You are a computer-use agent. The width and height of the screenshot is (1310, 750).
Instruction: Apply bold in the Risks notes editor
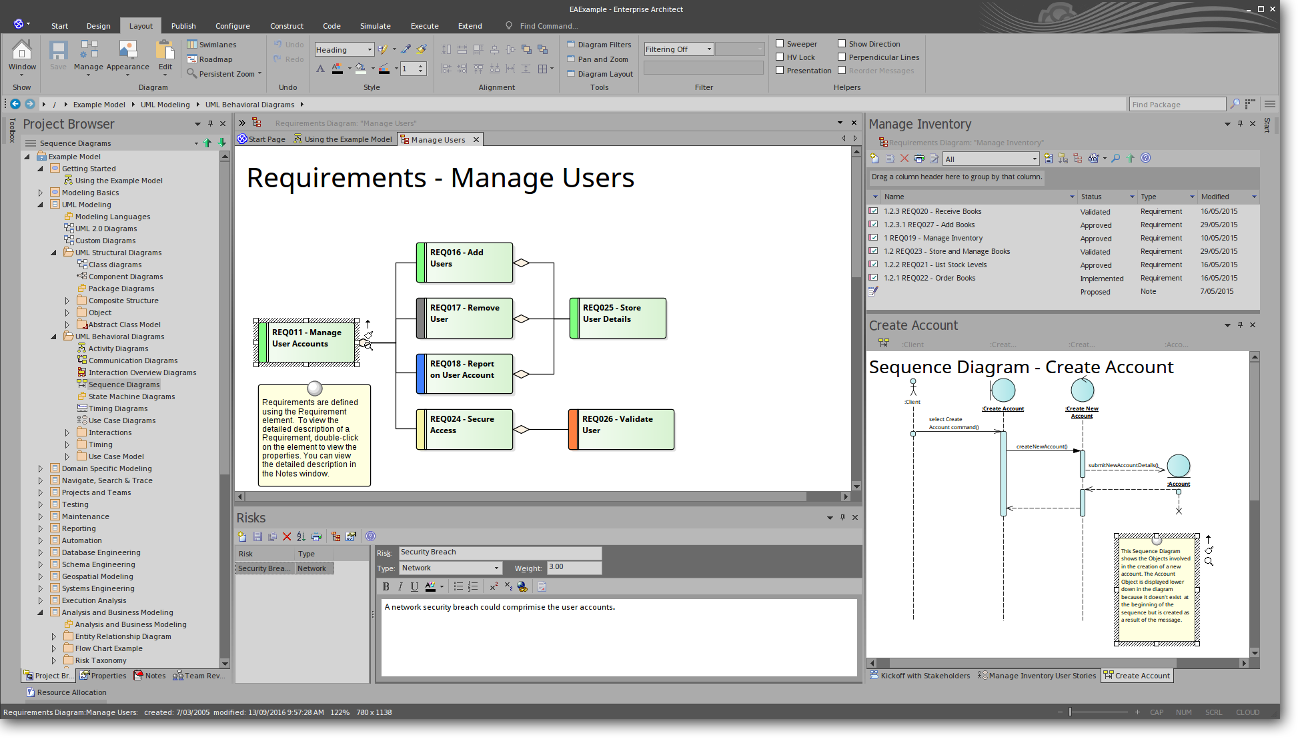[387, 587]
